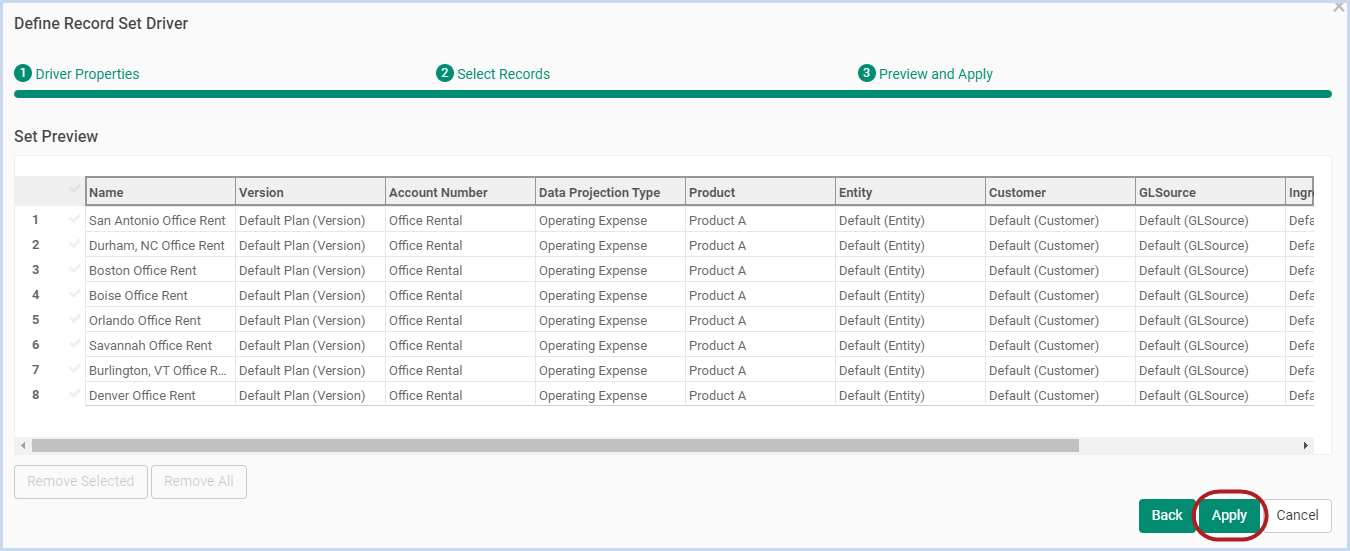Click the horizontal scrollbar thumb
This screenshot has width=1350, height=551.
[555, 445]
